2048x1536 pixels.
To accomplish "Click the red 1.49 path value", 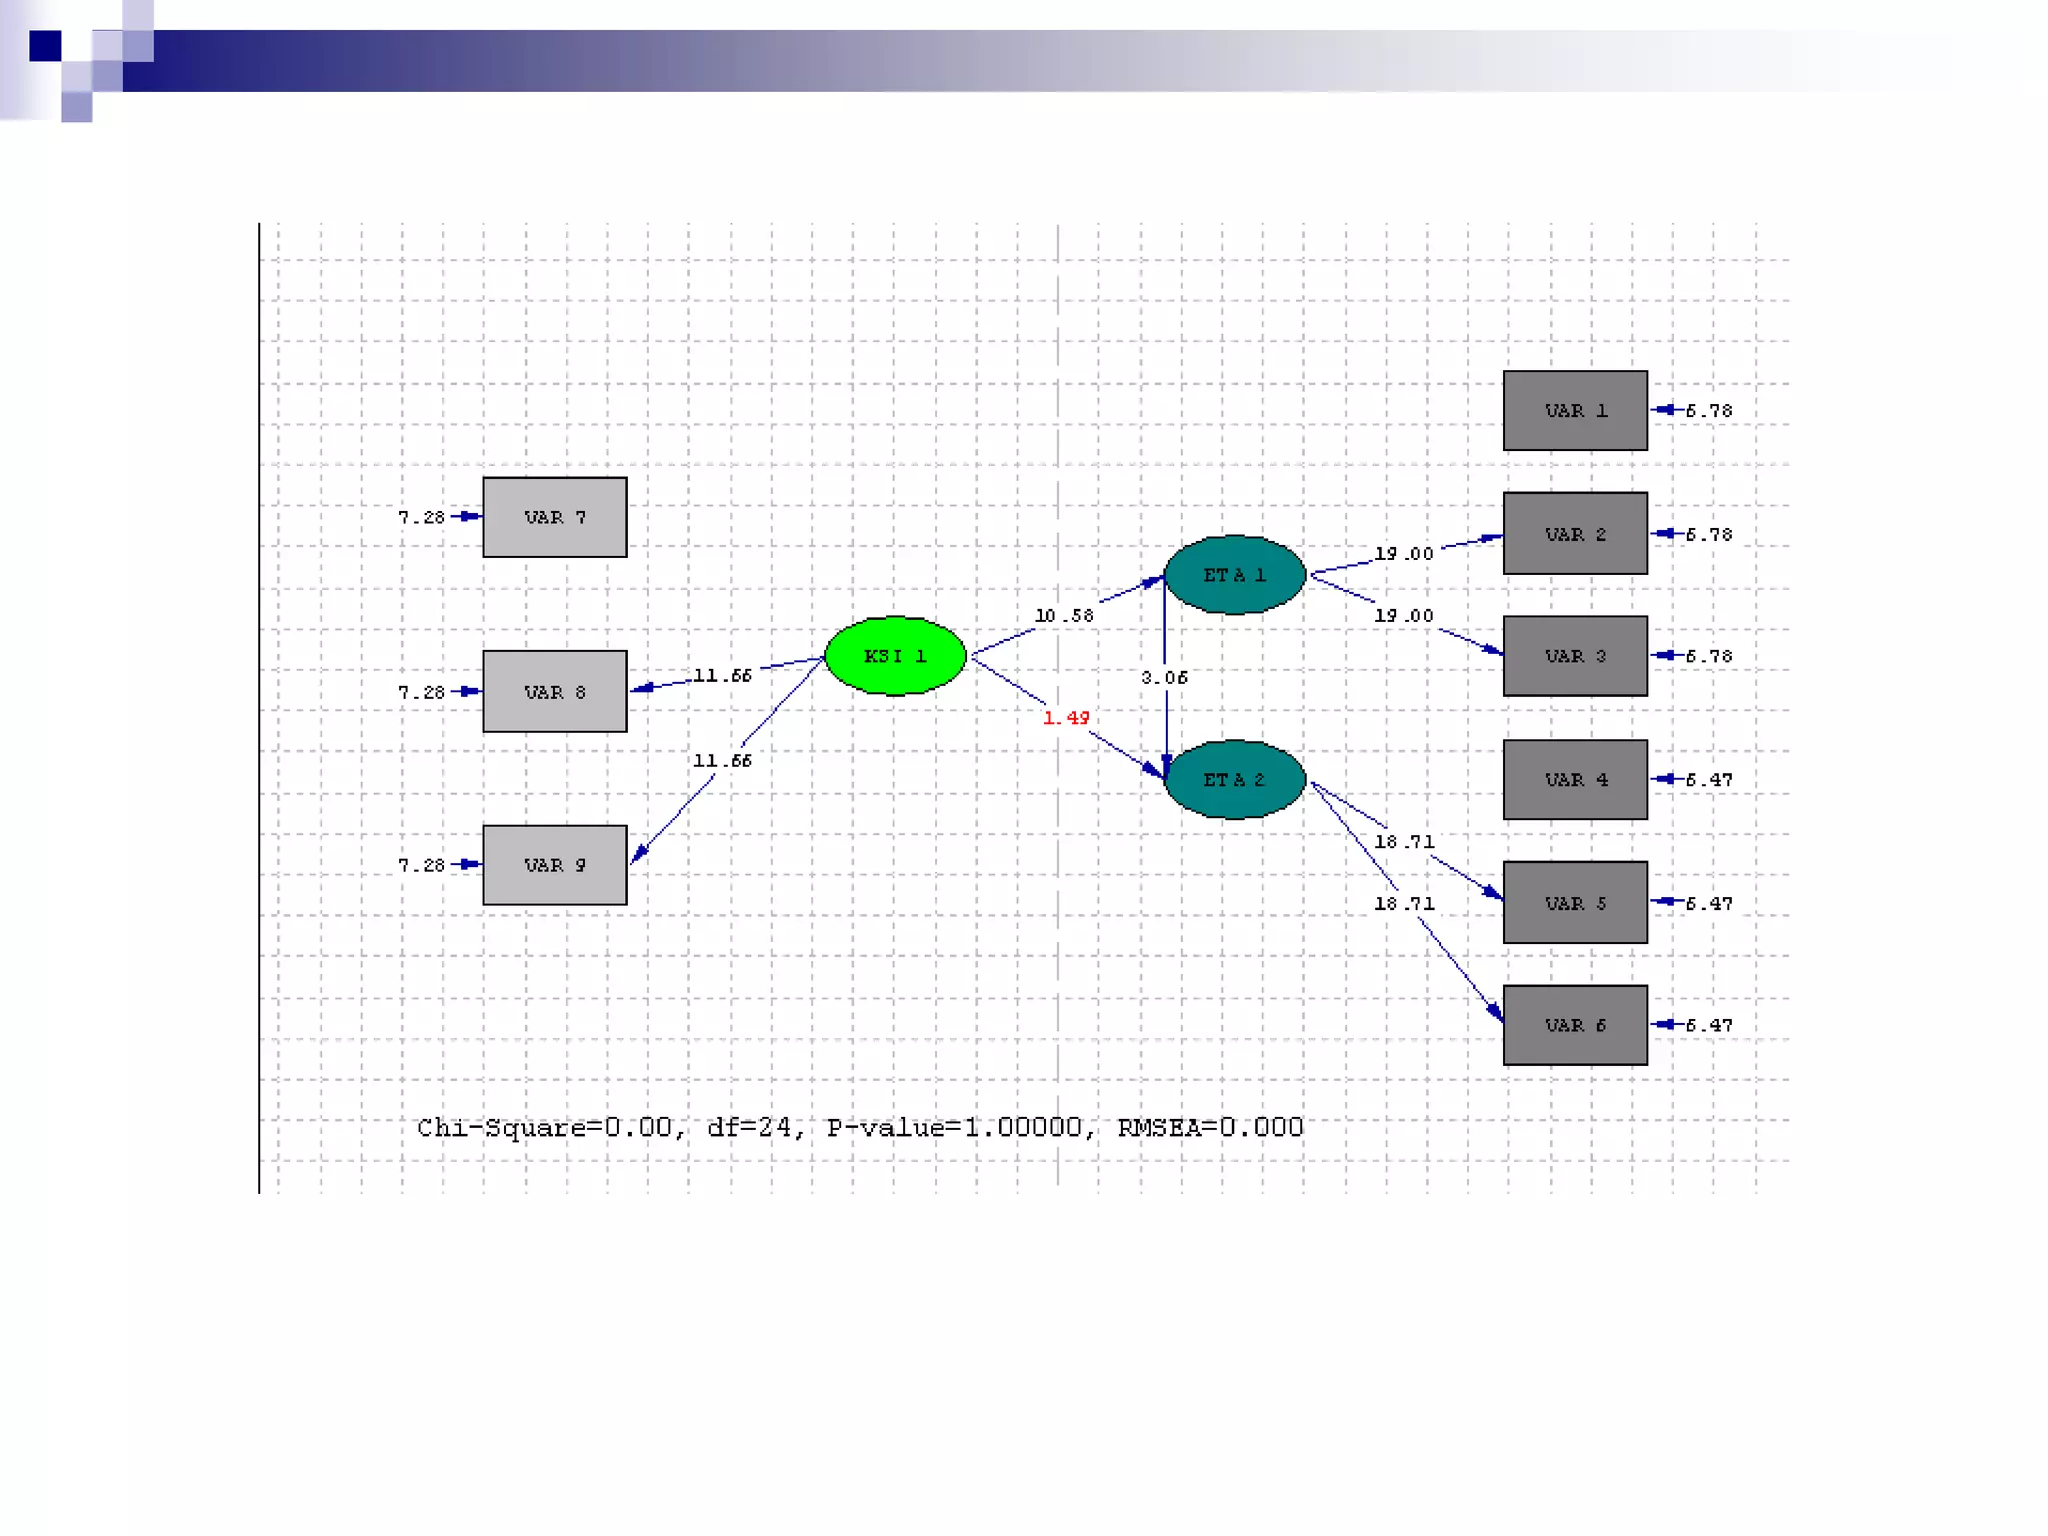I will [x=1066, y=718].
